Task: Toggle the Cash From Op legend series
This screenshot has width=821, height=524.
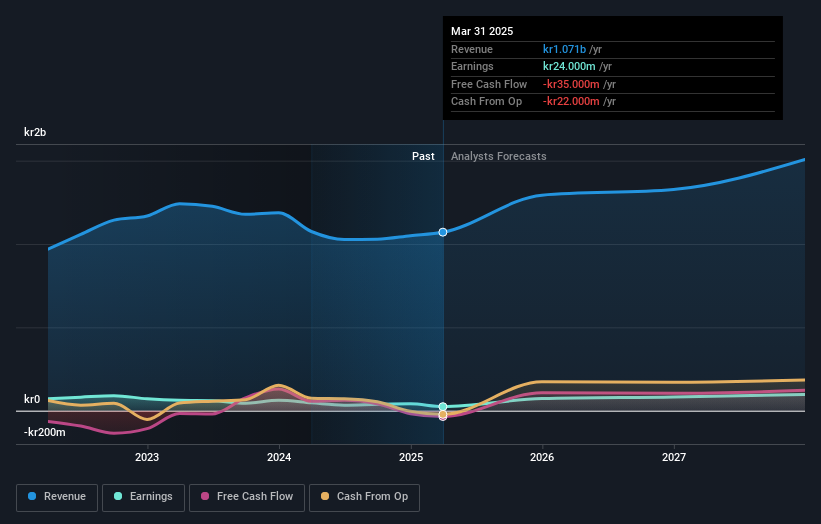Action: point(364,497)
